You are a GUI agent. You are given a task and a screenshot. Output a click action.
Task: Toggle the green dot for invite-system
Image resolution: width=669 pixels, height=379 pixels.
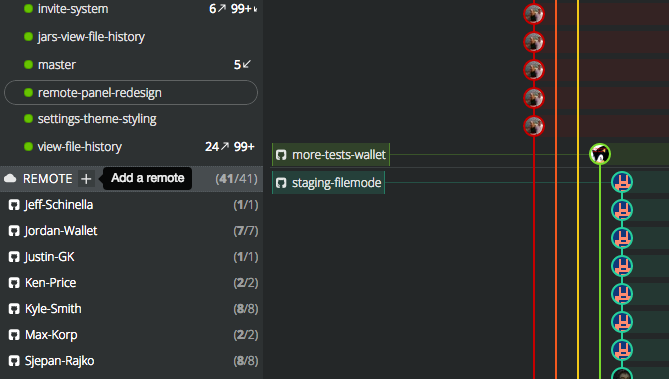(29, 9)
